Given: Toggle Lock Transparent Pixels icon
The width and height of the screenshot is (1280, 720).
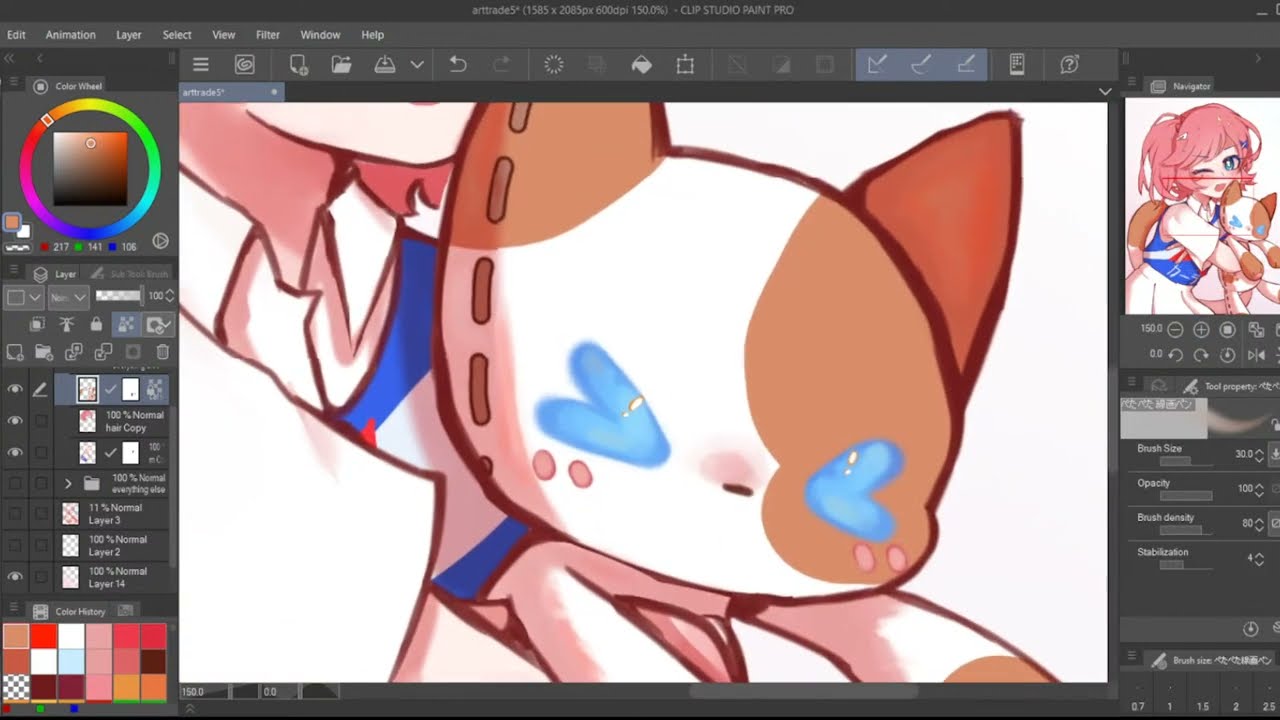Looking at the screenshot, I should pos(126,324).
